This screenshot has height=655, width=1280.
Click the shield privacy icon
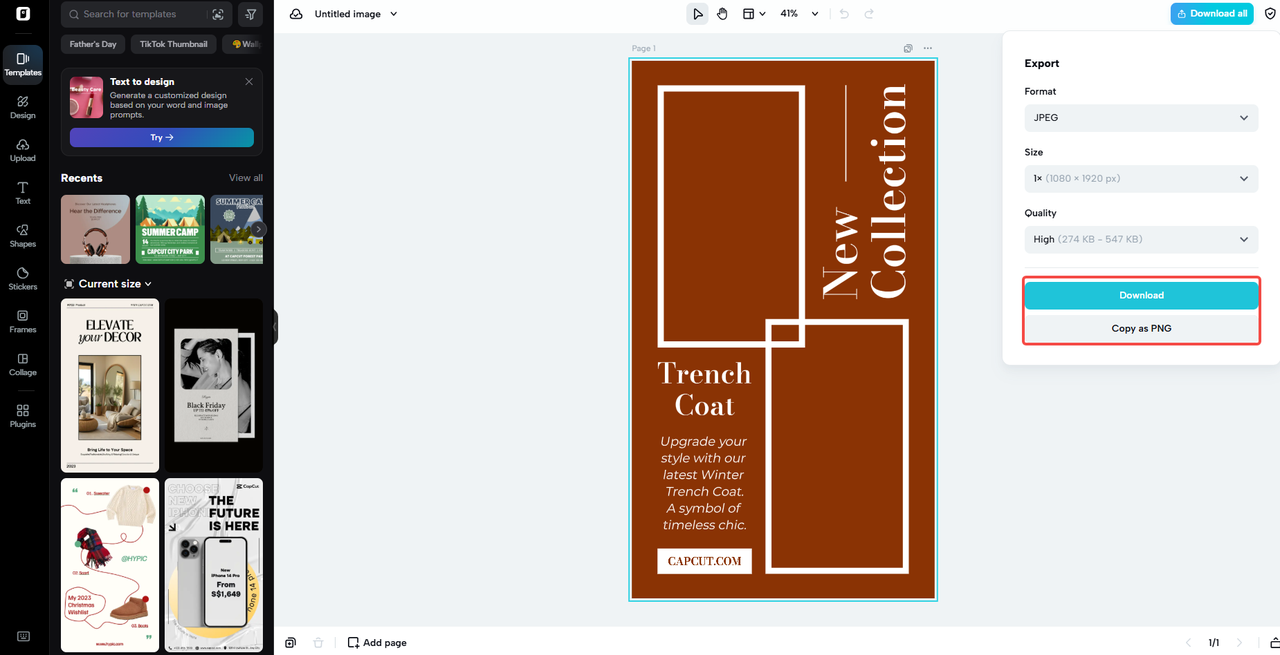1270,14
